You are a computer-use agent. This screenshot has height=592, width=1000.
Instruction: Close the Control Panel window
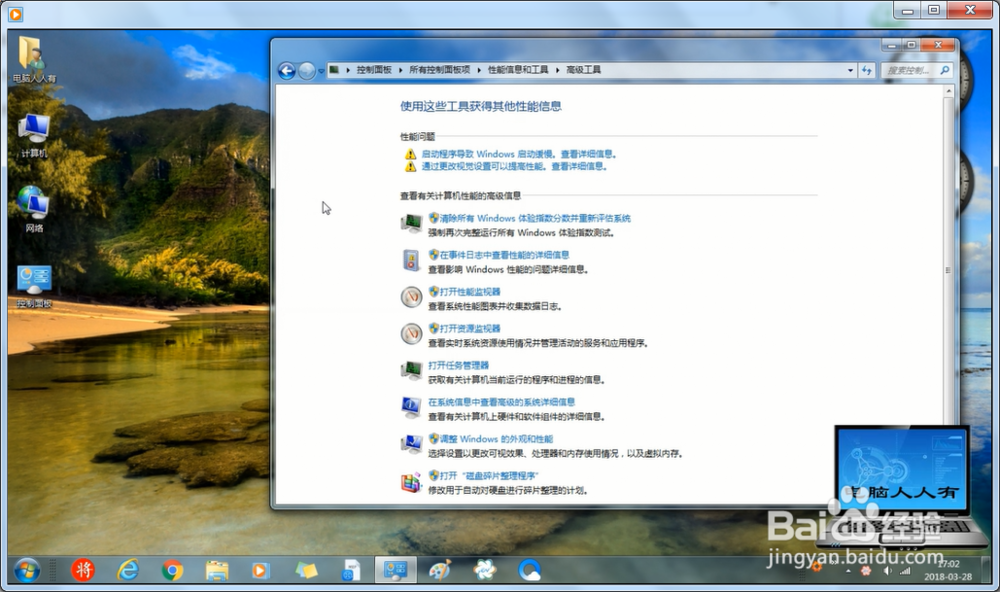pyautogui.click(x=938, y=45)
